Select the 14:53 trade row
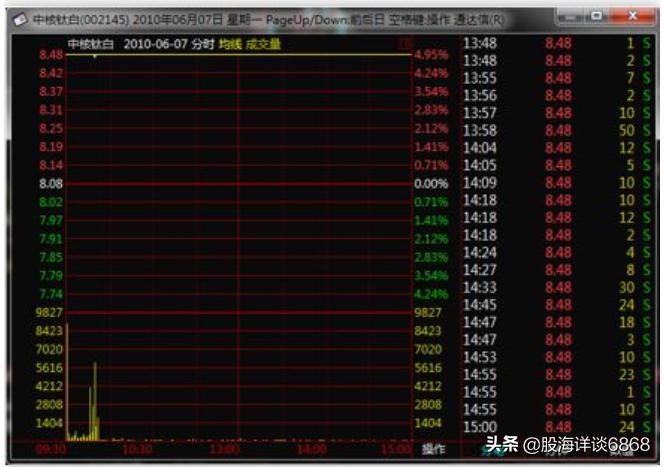665x467 pixels. point(556,357)
